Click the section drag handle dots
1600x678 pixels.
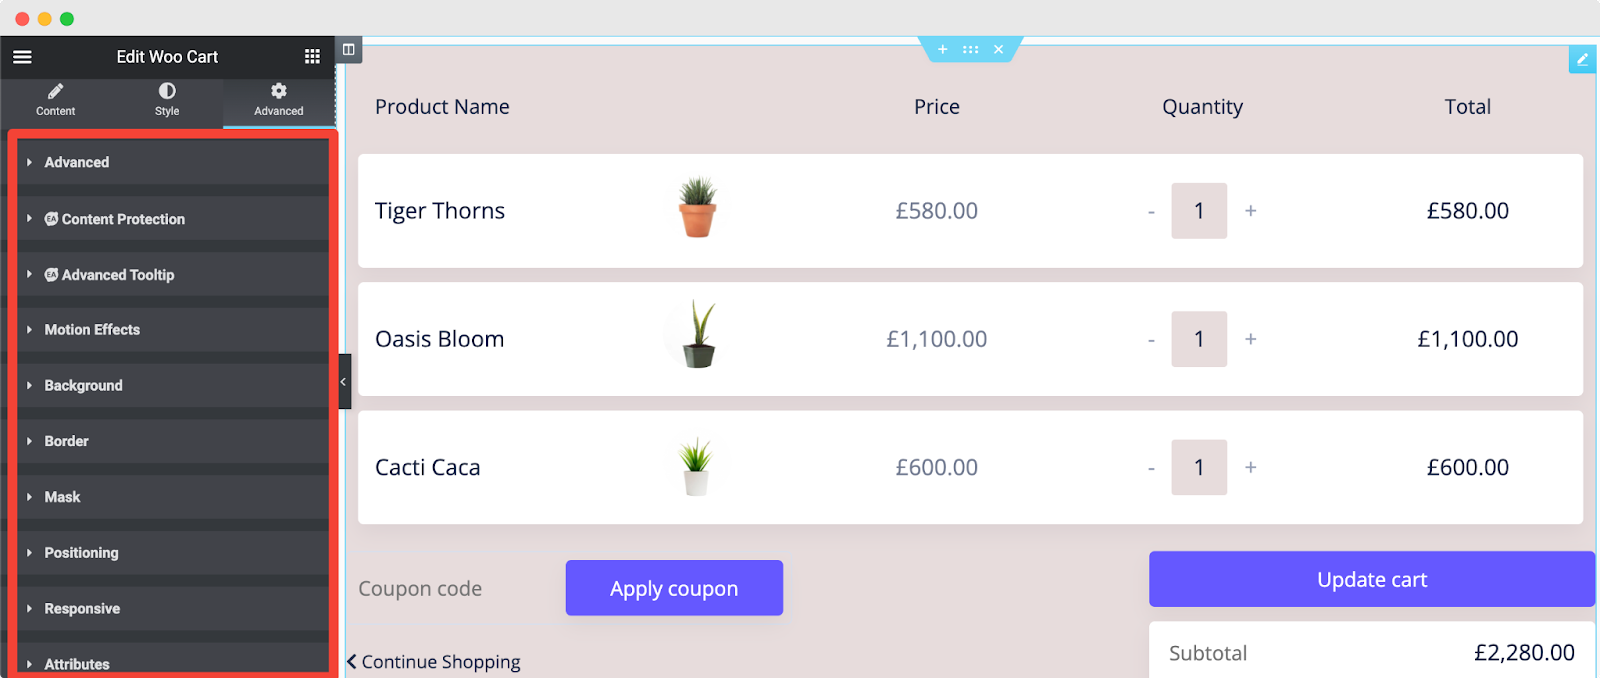970,49
